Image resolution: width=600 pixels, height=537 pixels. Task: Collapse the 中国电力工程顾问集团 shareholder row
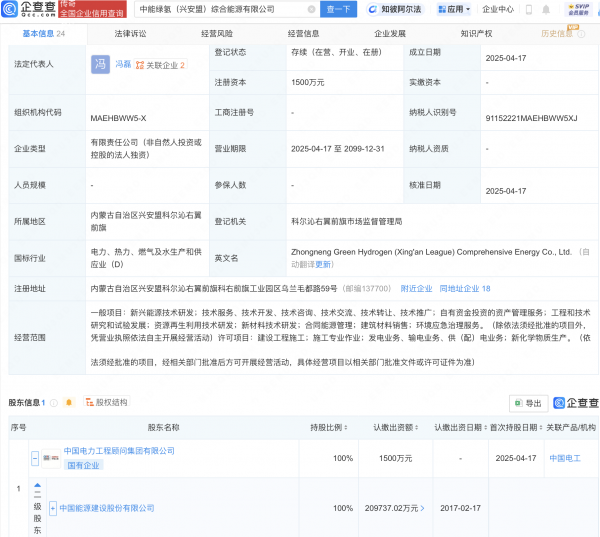pos(35,458)
